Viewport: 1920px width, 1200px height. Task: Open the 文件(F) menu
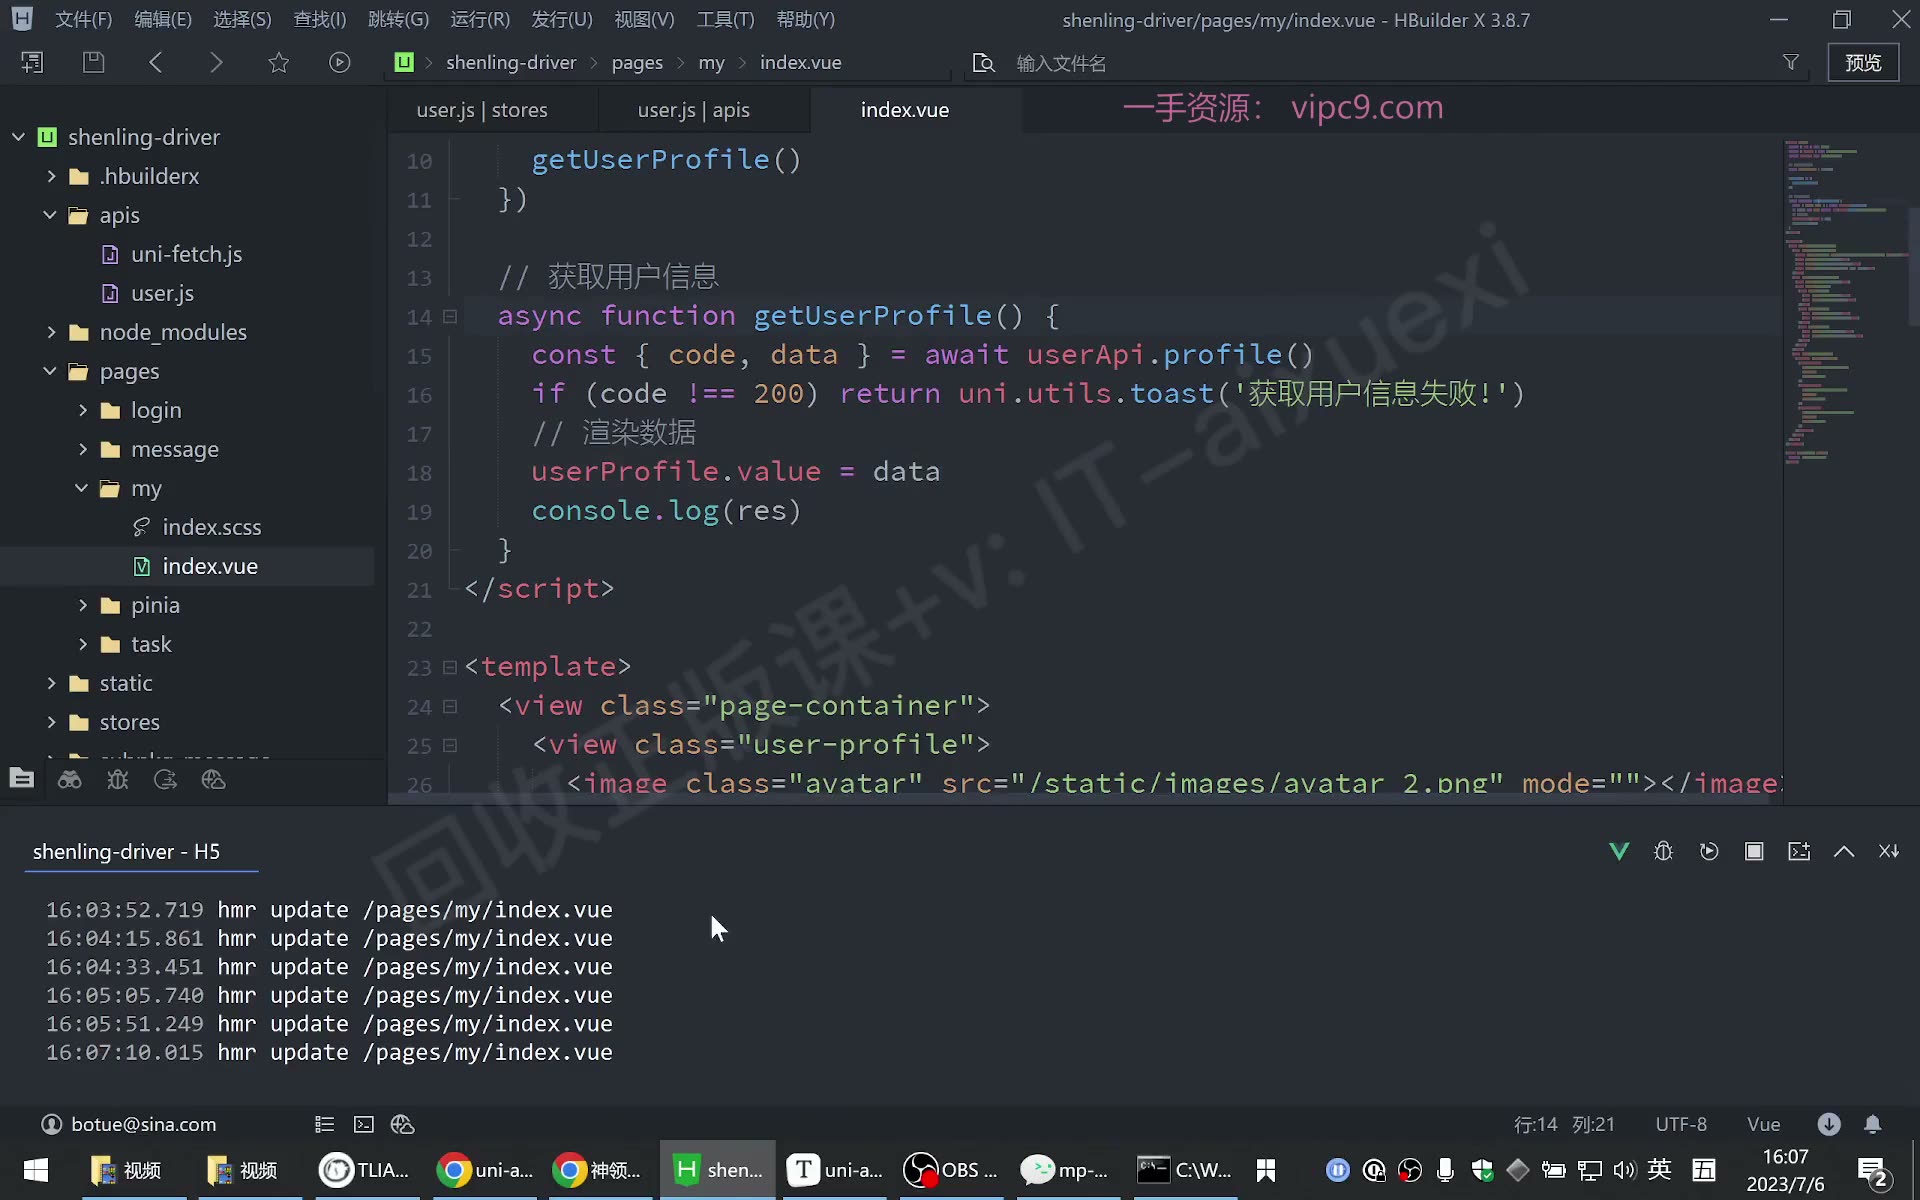click(83, 19)
